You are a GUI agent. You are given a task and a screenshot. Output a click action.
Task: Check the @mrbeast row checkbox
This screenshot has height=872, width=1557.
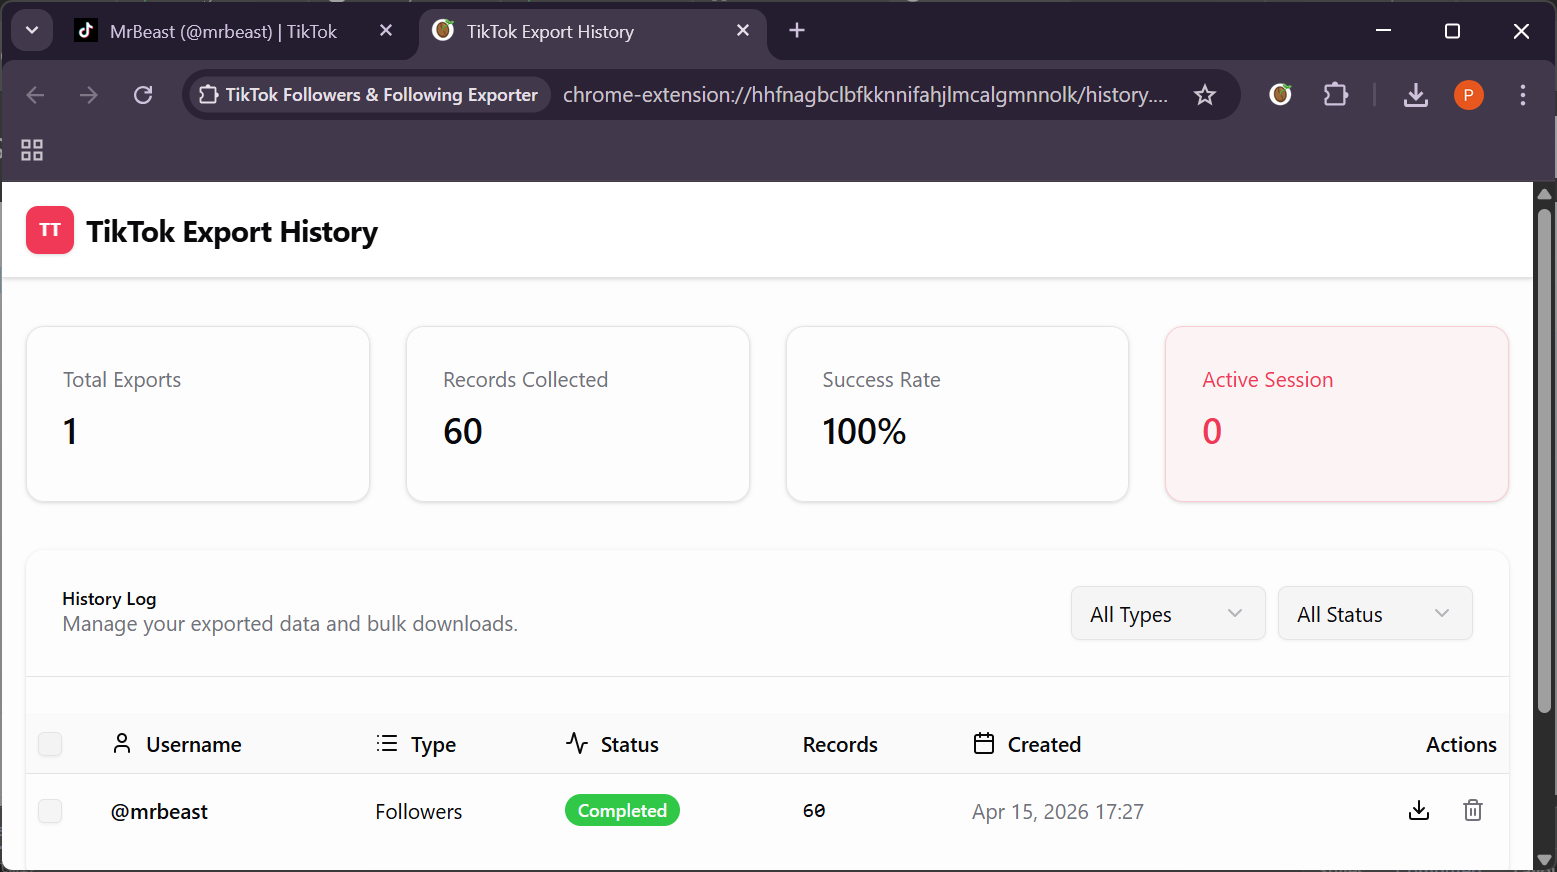(x=50, y=811)
